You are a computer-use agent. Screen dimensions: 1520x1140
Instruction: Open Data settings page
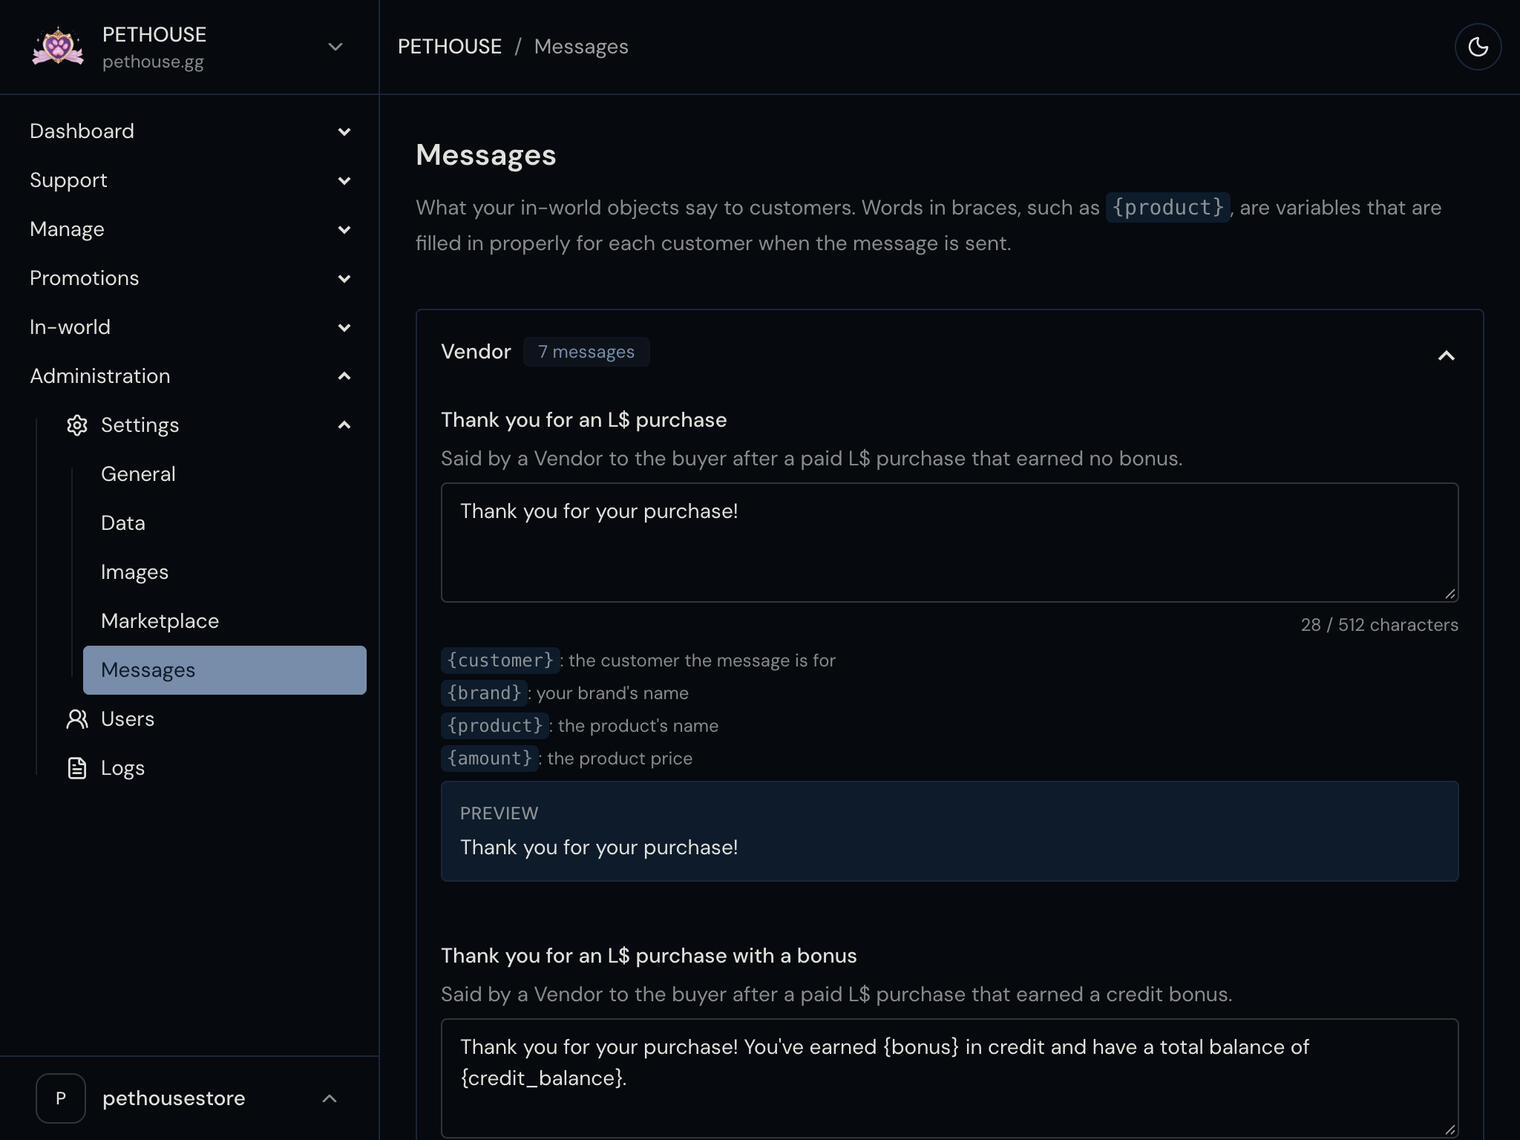point(123,523)
